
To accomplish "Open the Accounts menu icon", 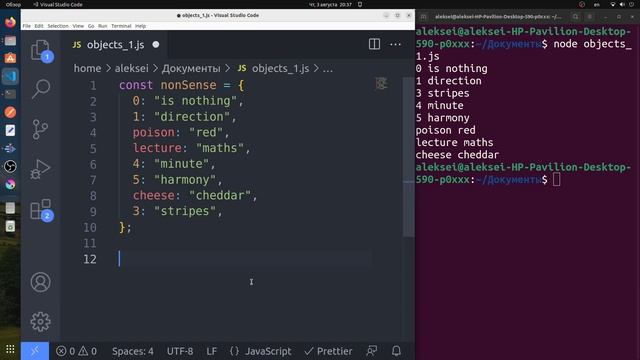I will tap(40, 282).
